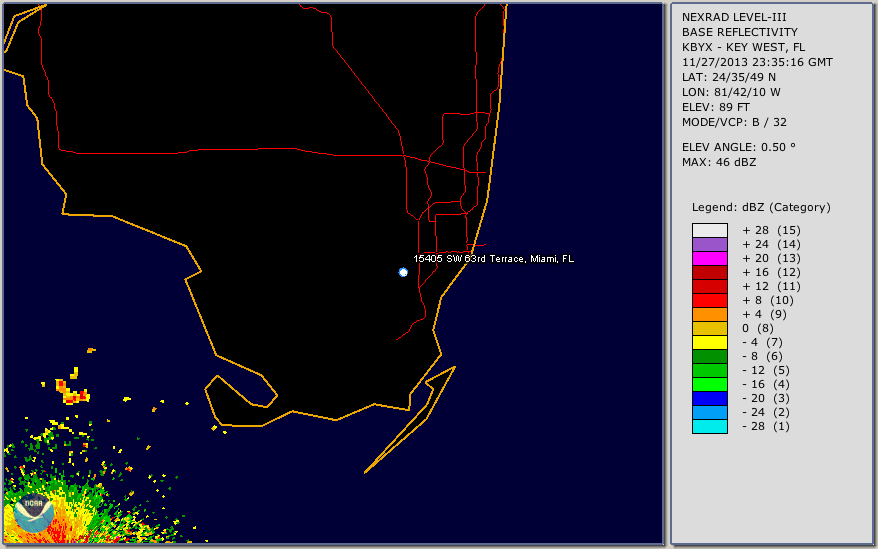Pick the blue -20 (3) legend swatch
878x549 pixels.
[709, 398]
